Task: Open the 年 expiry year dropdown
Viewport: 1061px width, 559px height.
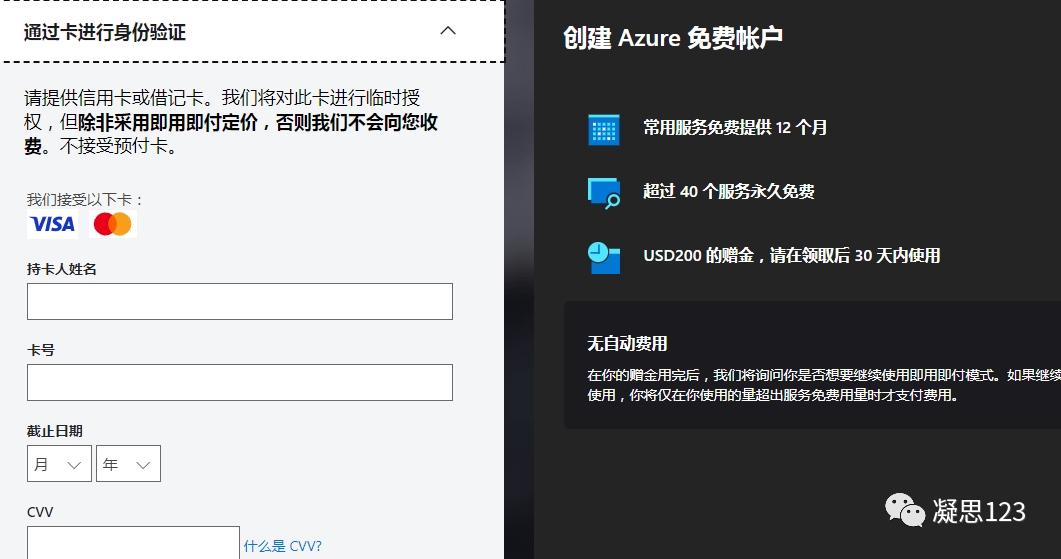Action: coord(128,464)
